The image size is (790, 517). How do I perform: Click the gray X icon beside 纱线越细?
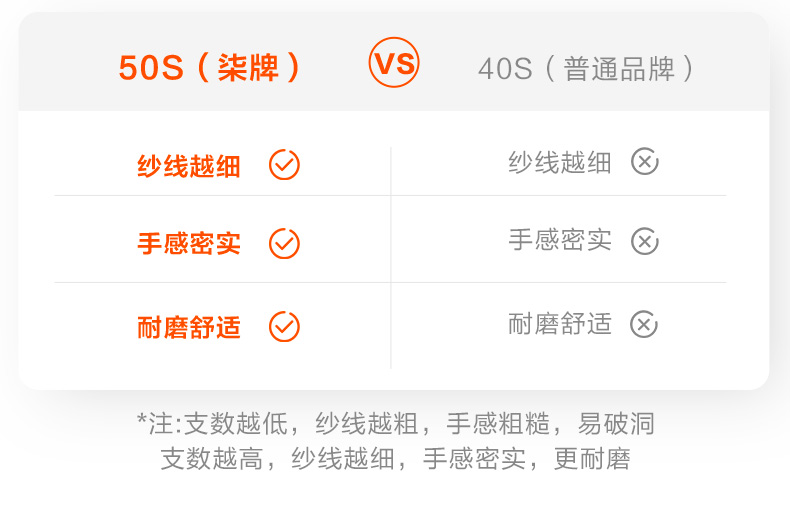(644, 162)
